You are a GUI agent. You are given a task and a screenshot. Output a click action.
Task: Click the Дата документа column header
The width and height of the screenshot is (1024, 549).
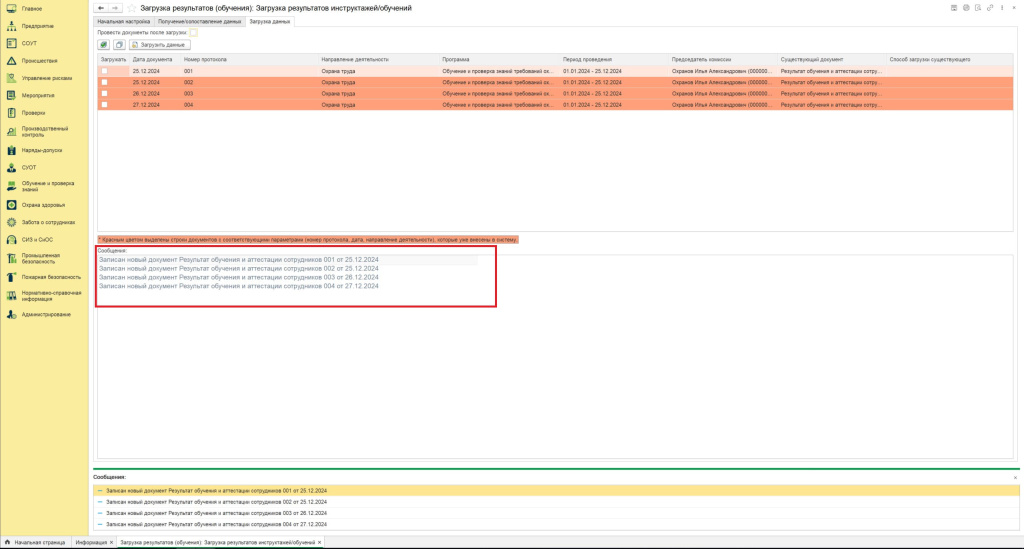click(x=155, y=59)
